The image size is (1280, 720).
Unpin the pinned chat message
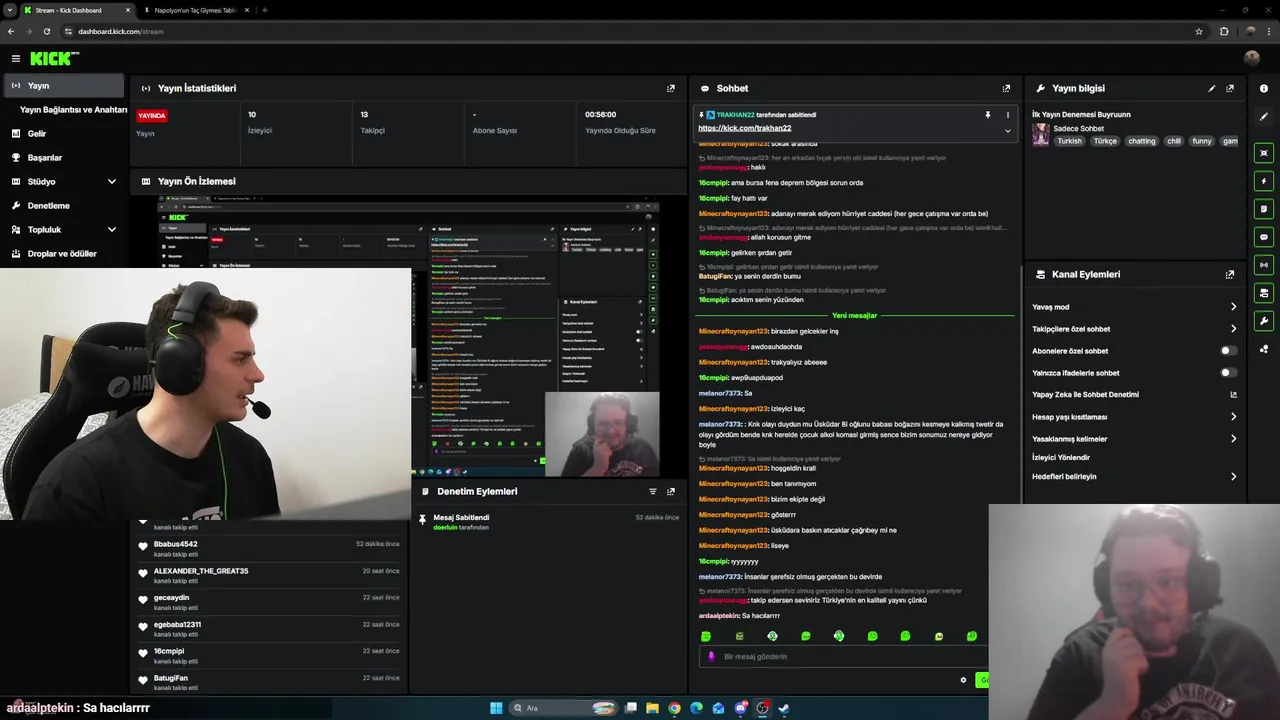[x=988, y=115]
